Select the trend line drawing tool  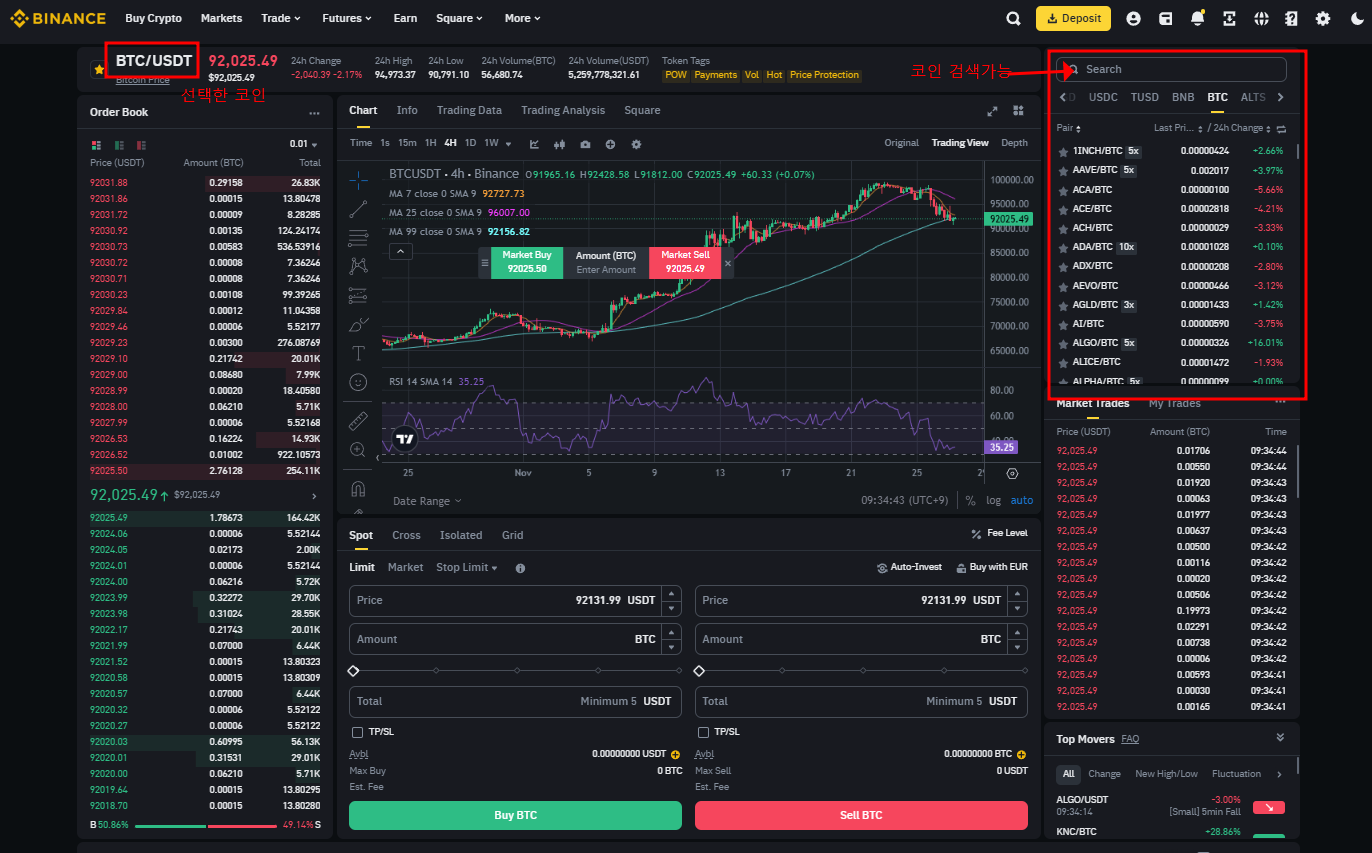(x=359, y=209)
